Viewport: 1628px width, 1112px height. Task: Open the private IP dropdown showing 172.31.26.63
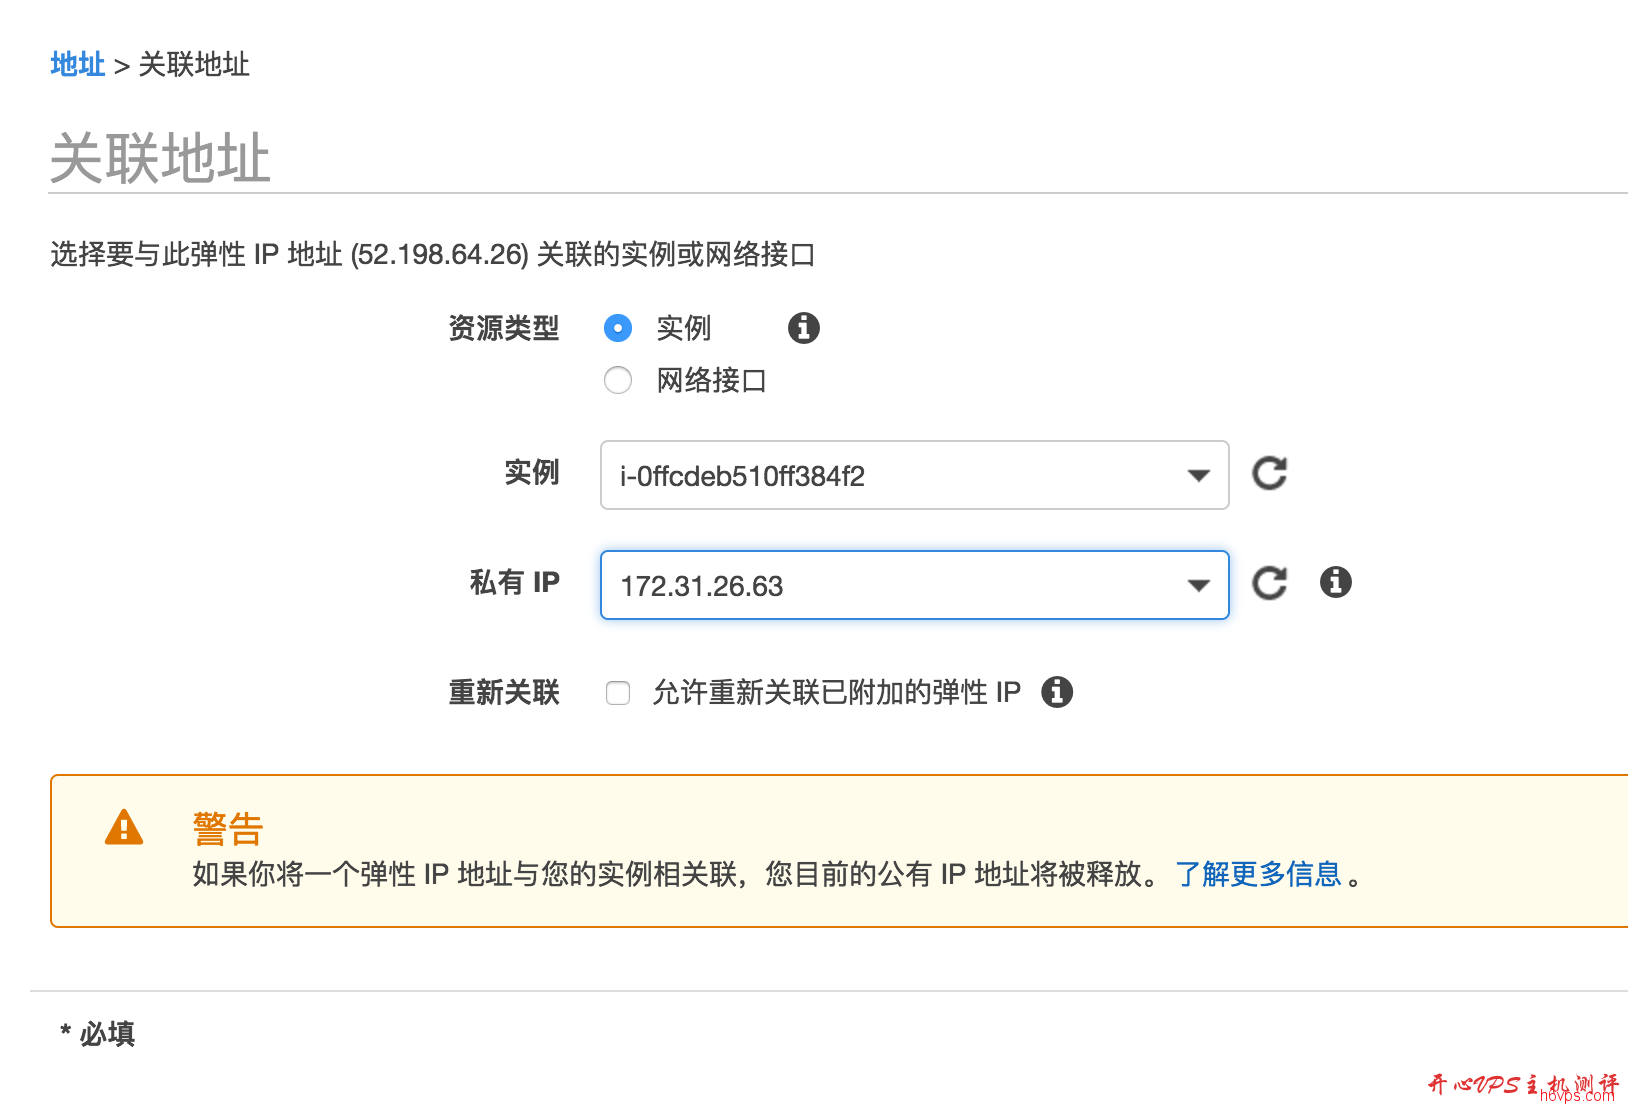[x=913, y=585]
